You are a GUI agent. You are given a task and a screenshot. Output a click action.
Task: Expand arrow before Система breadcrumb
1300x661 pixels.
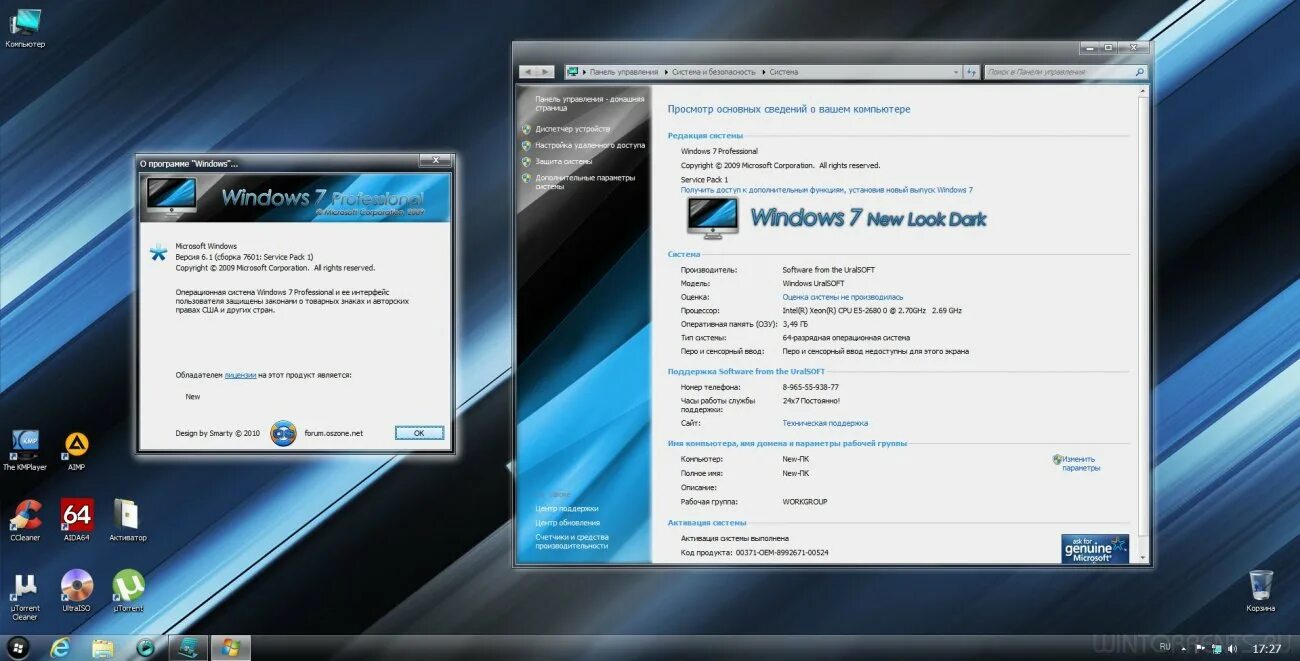[x=764, y=72]
